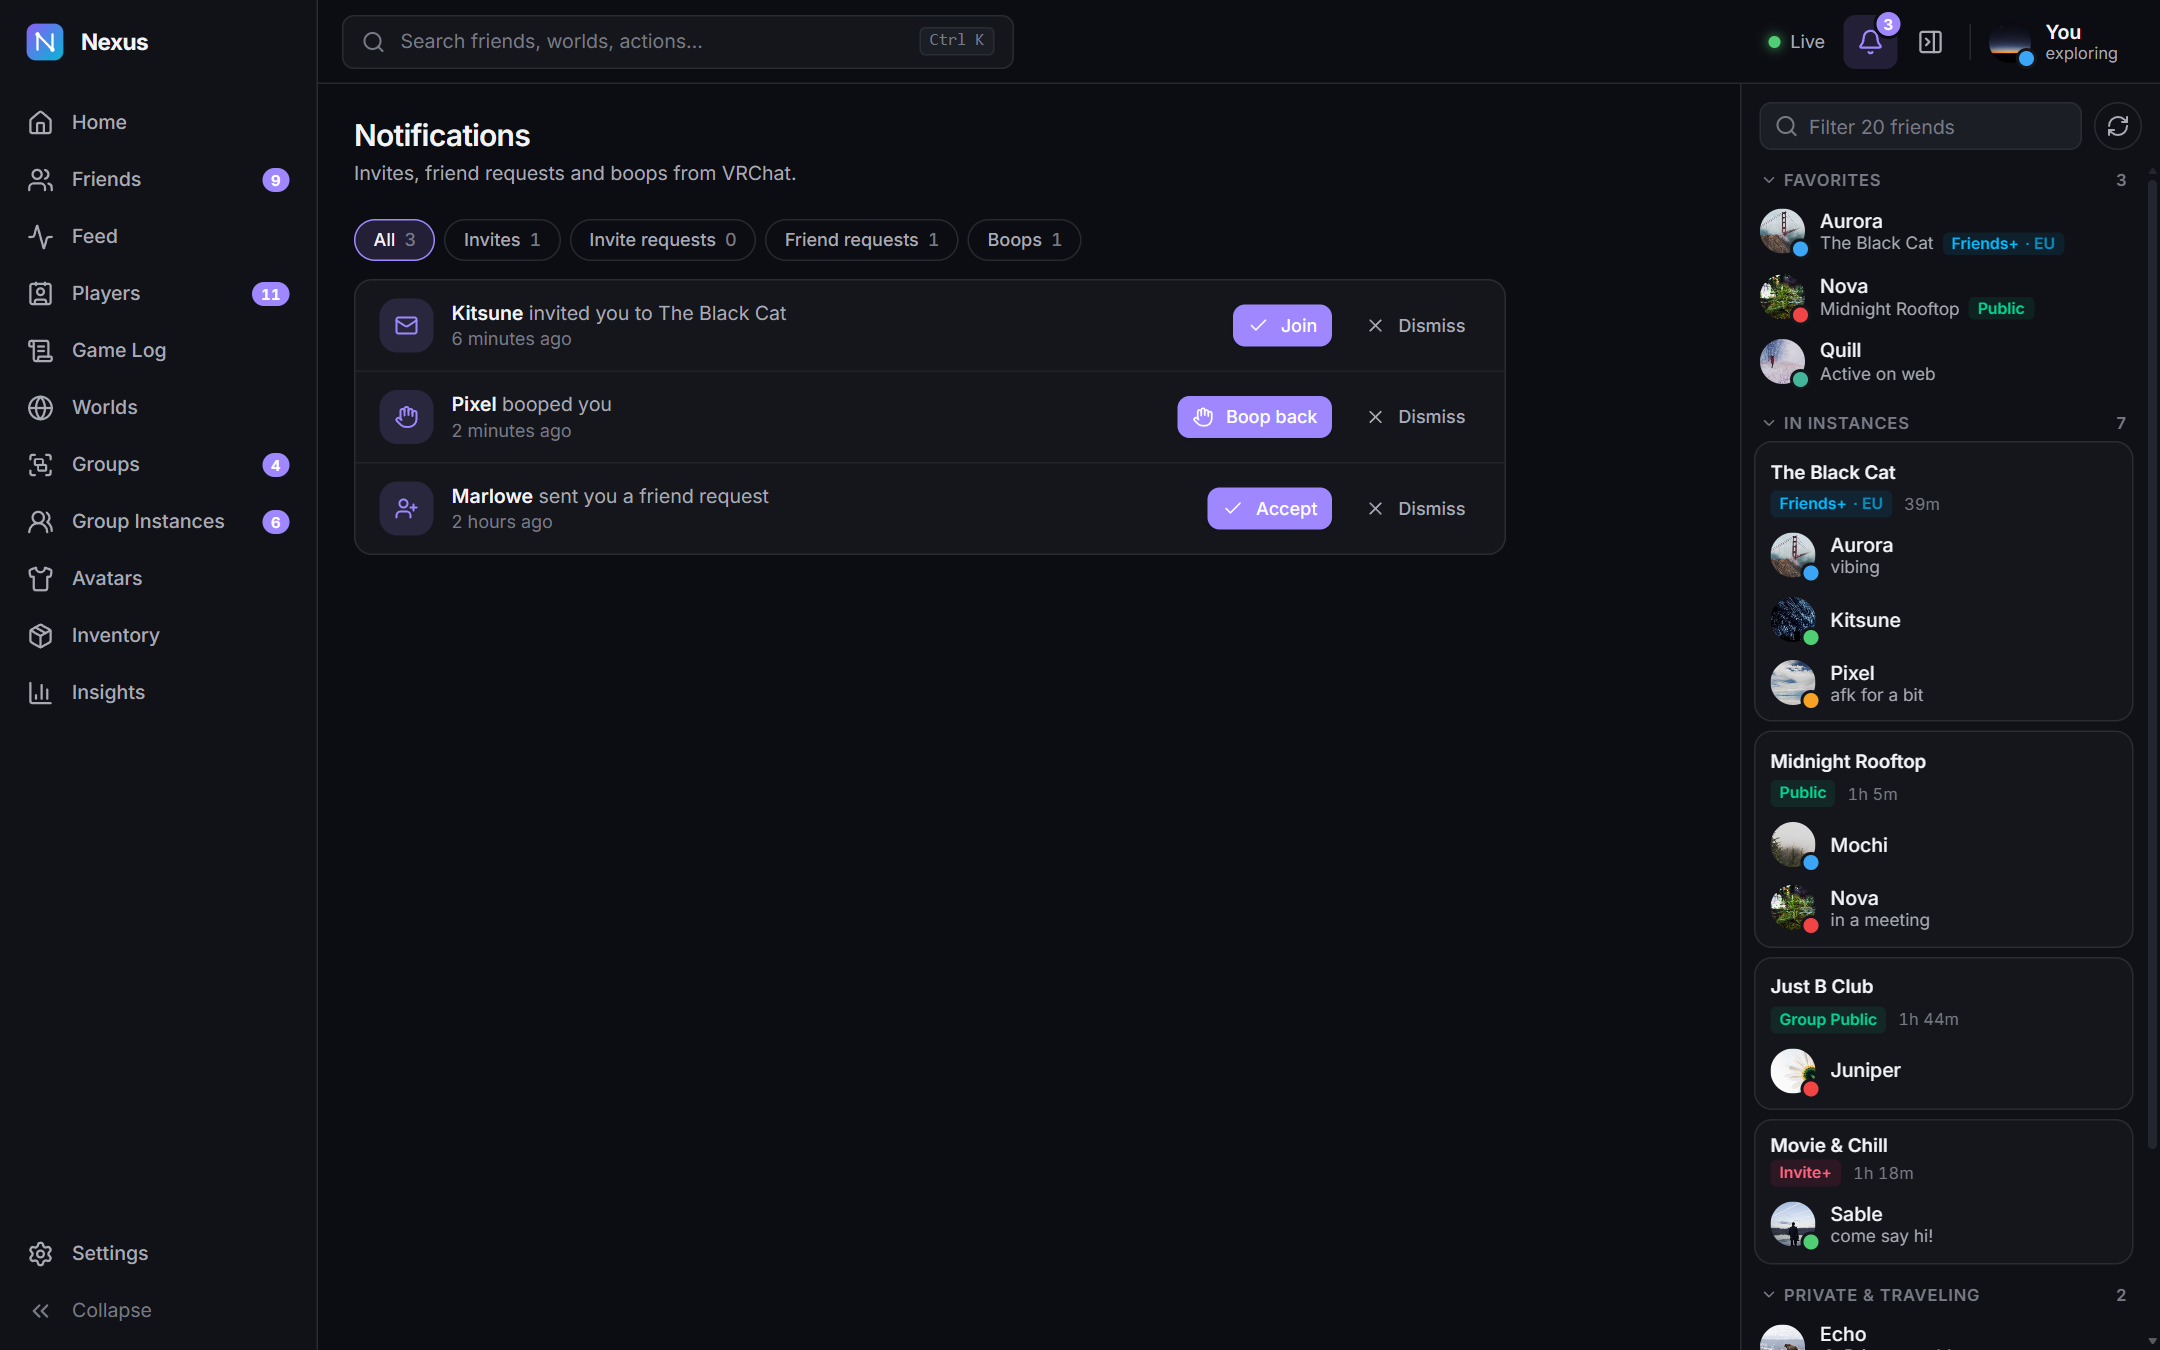The width and height of the screenshot is (2160, 1350).
Task: Toggle the right sidebar panel icon
Action: tap(1930, 42)
